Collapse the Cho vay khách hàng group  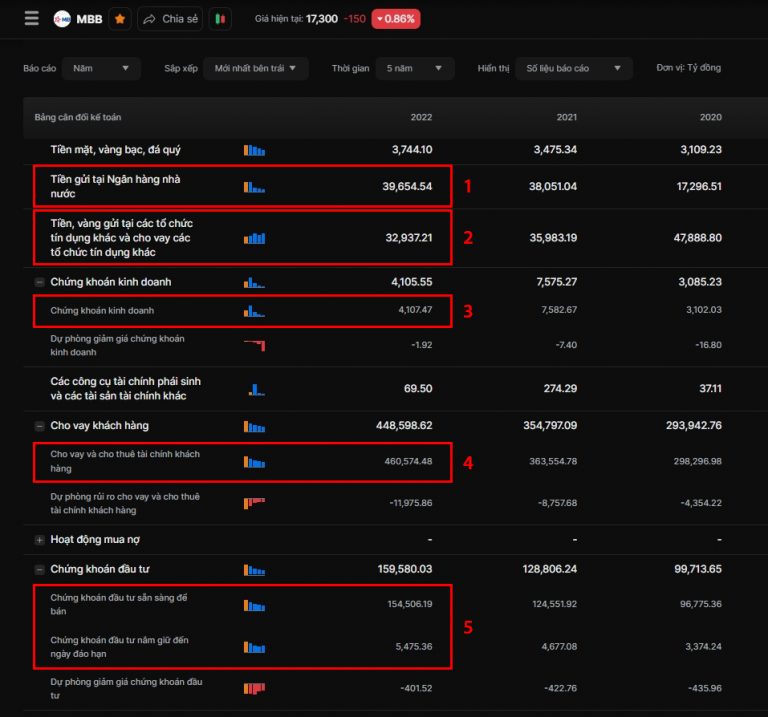pyautogui.click(x=40, y=426)
